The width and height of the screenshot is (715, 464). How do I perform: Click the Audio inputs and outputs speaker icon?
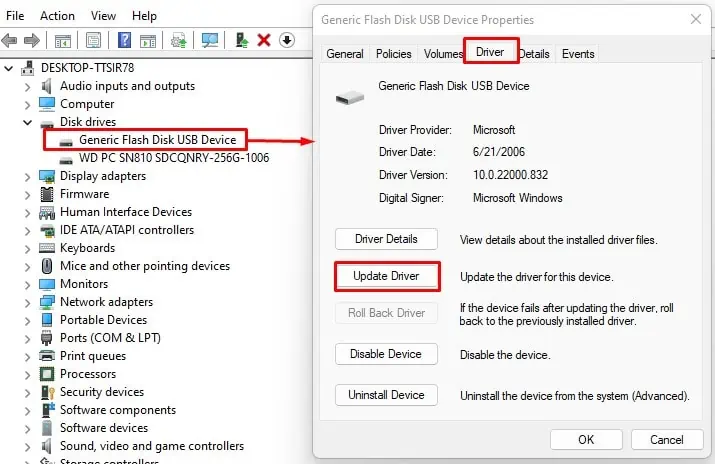[47, 86]
